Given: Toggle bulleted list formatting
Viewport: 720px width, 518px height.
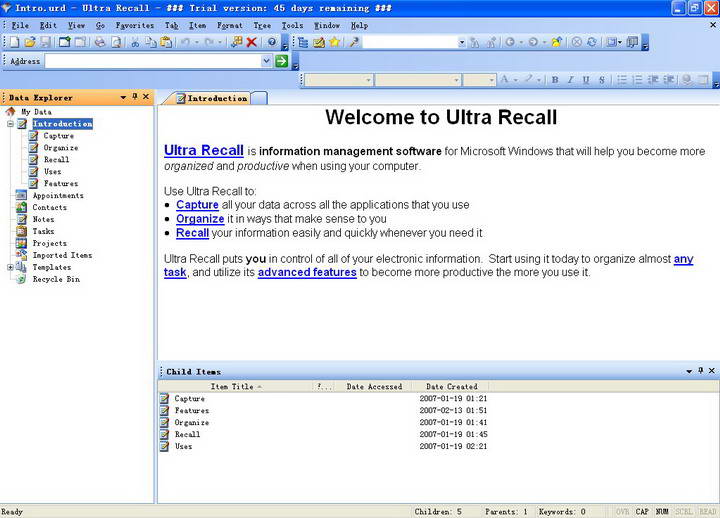Looking at the screenshot, I should (x=622, y=80).
